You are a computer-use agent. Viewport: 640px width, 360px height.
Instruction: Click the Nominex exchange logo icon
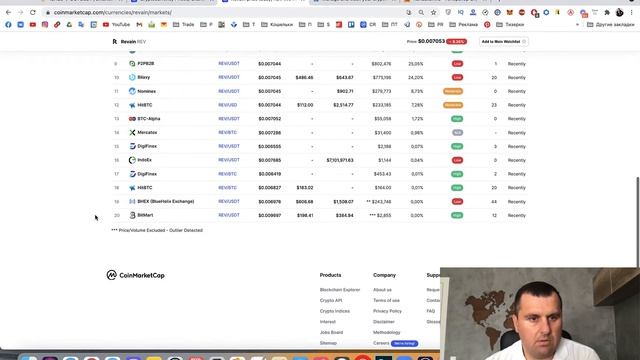[132, 91]
